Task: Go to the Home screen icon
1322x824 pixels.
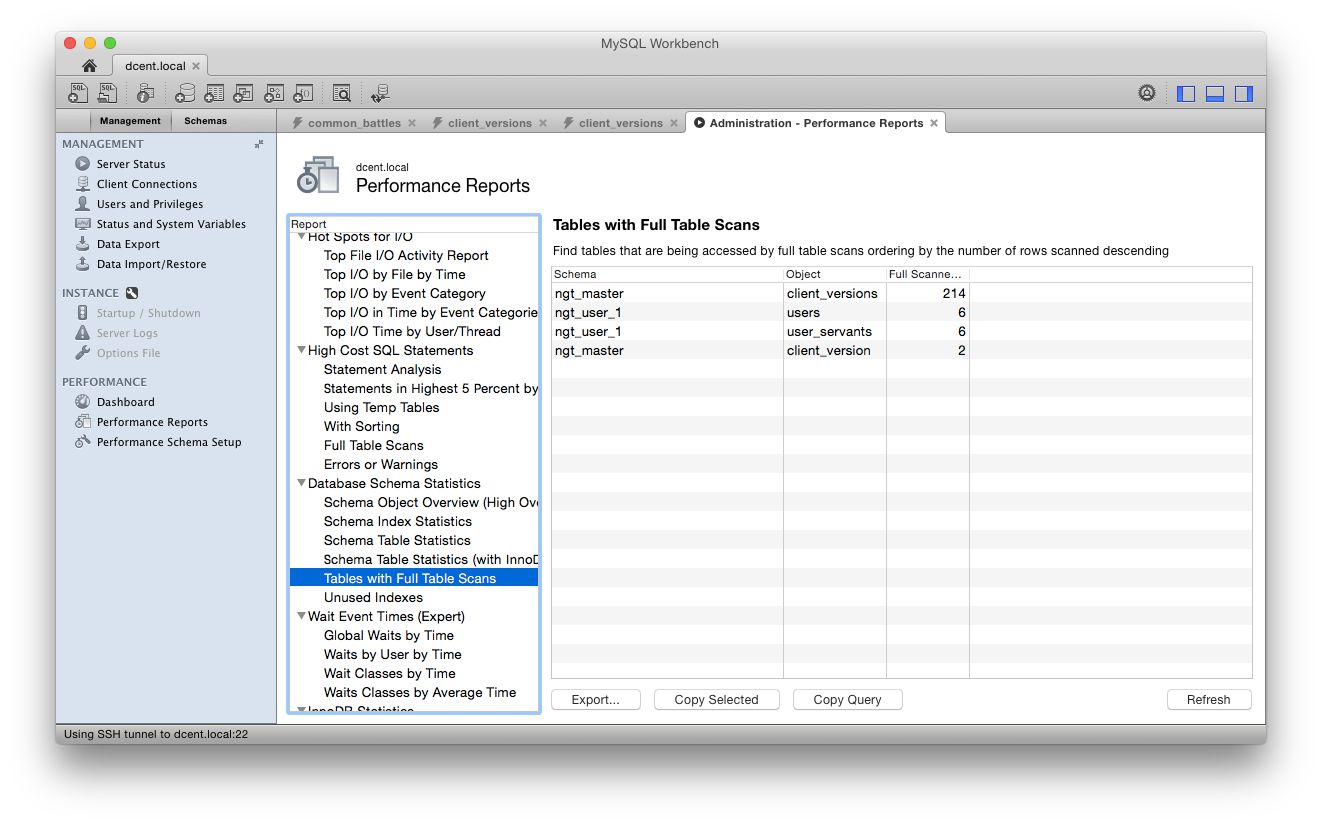Action: pyautogui.click(x=89, y=66)
